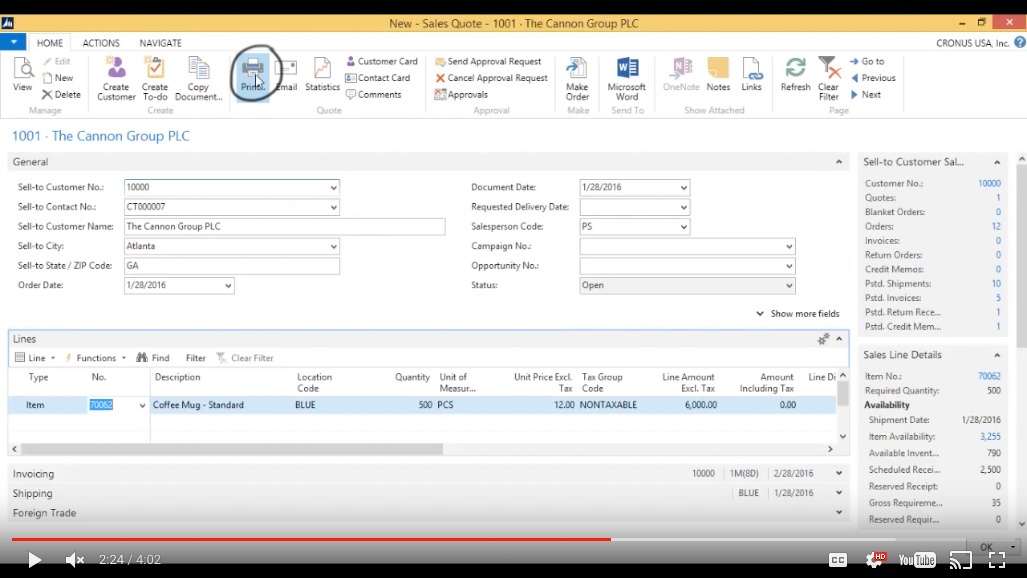
Task: Send quote to Microsoft Word
Action: pos(627,79)
